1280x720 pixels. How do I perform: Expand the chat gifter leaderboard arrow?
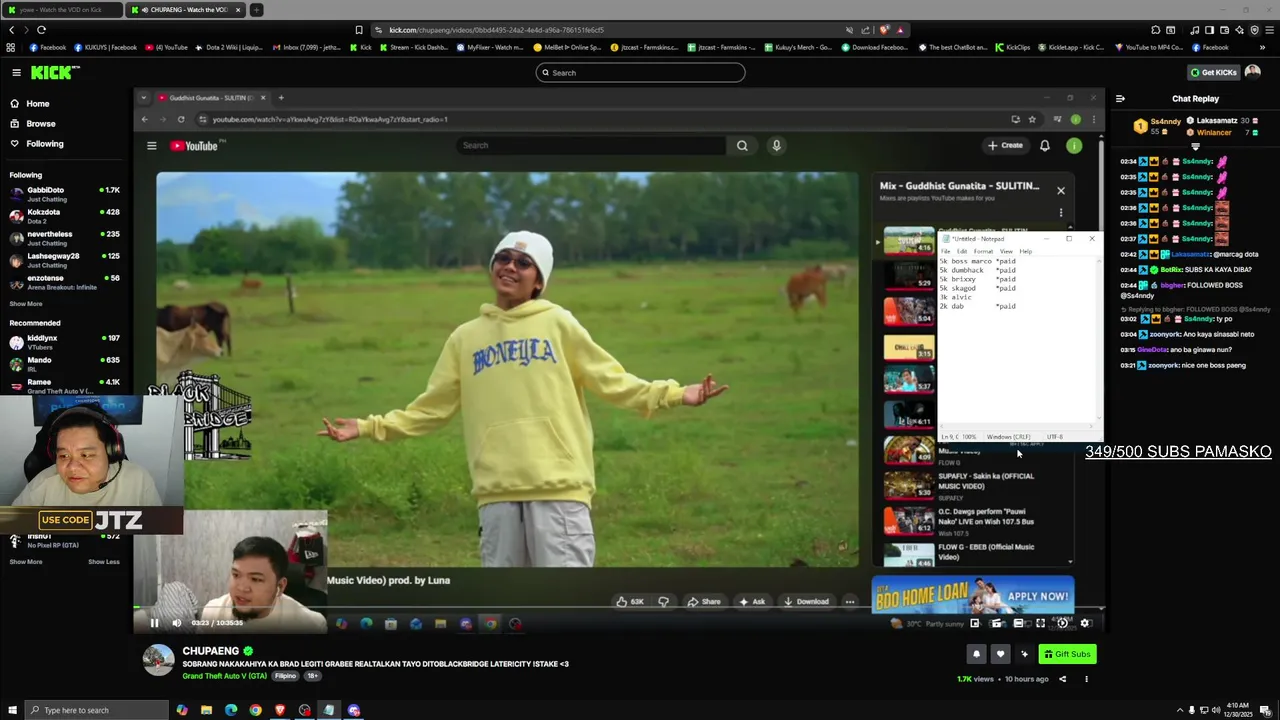1195,146
